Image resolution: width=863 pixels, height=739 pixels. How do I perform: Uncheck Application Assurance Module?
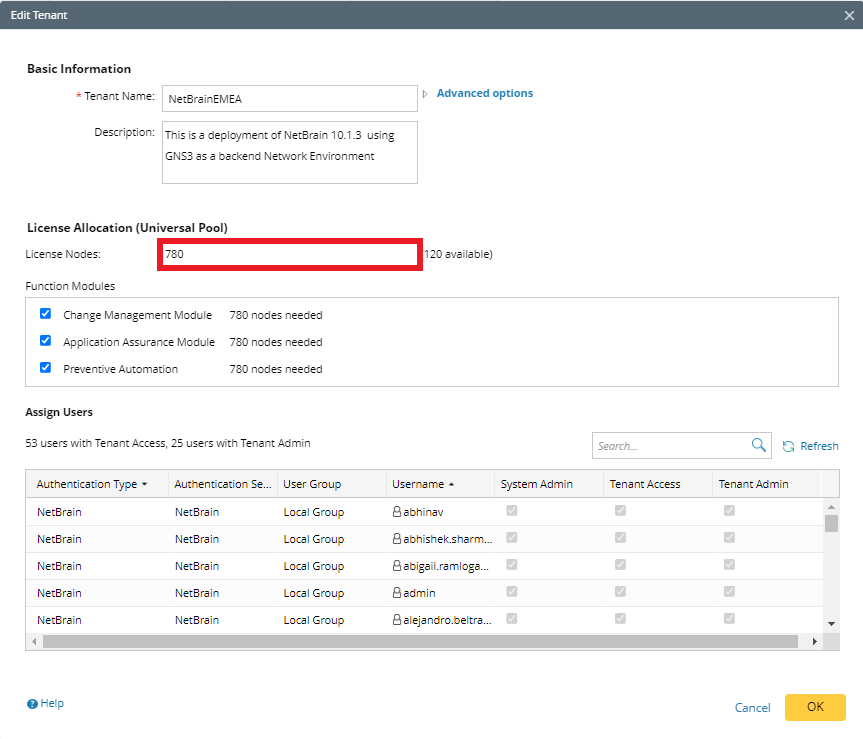coord(46,341)
